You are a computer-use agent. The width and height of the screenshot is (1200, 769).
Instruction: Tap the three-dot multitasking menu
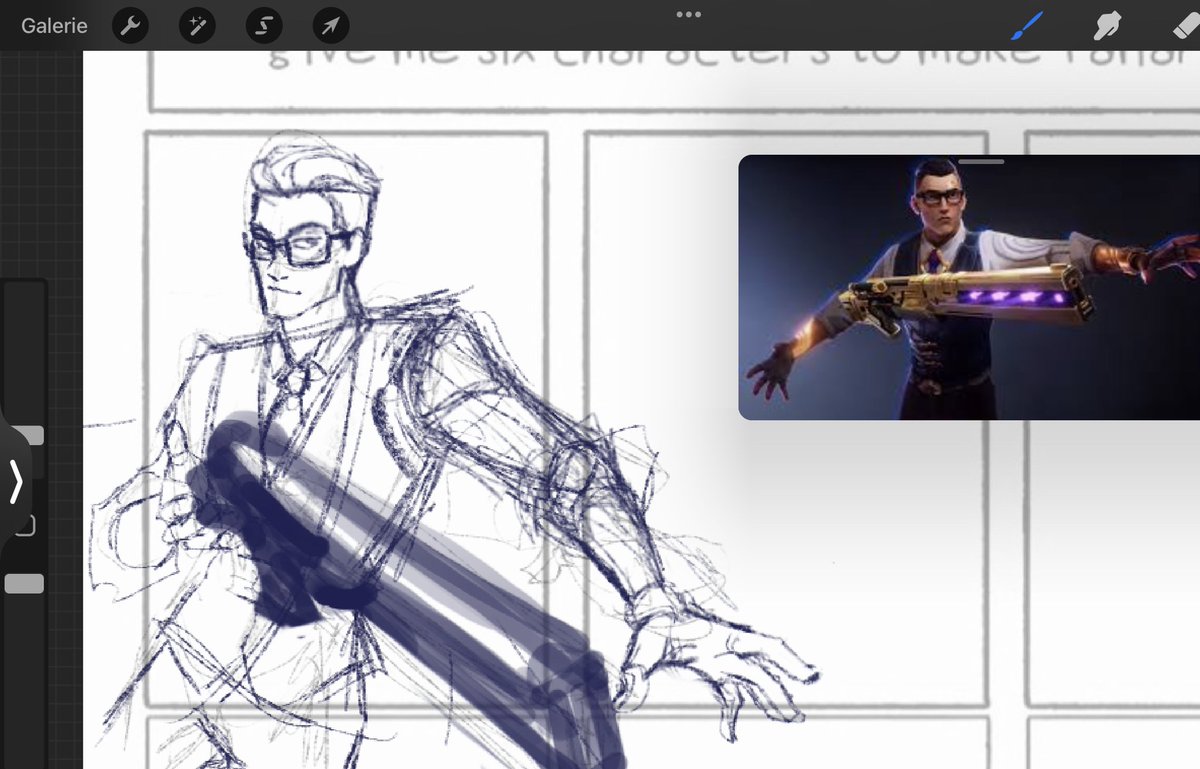(x=689, y=14)
